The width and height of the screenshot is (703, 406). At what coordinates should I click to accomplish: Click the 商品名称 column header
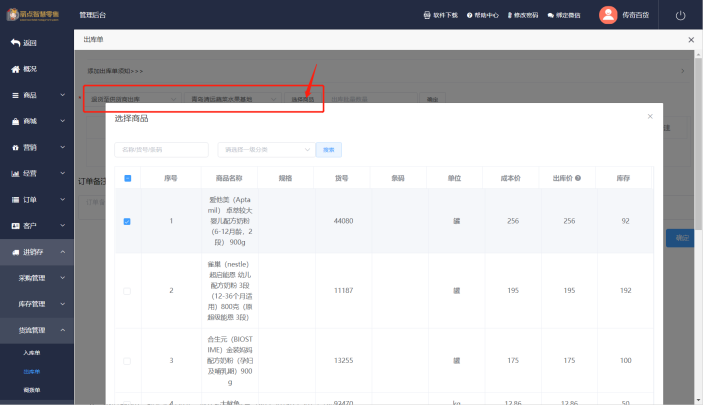click(229, 178)
